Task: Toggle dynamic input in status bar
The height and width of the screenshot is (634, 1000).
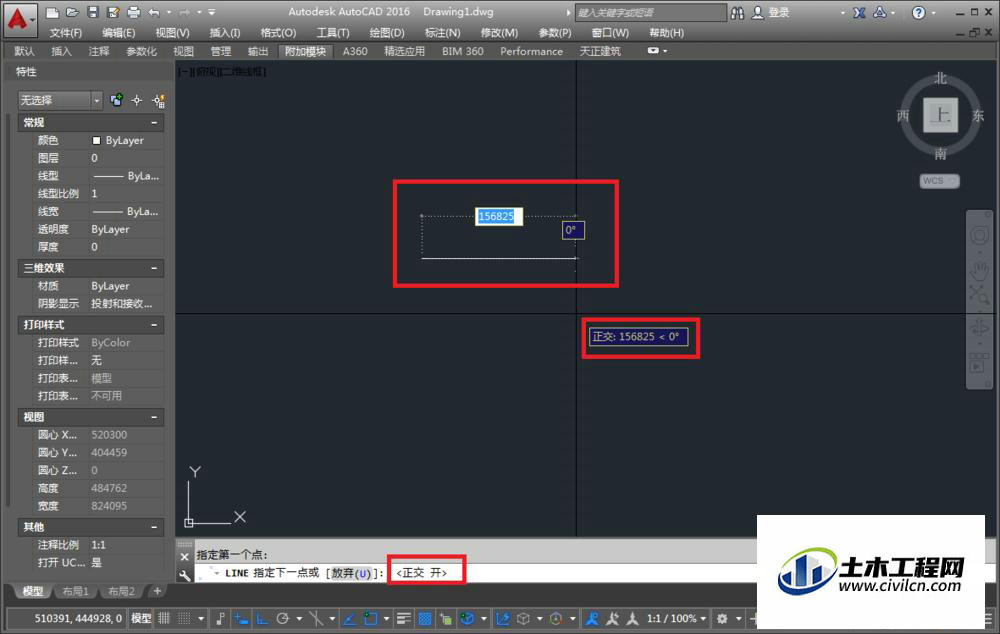Action: click(x=240, y=618)
